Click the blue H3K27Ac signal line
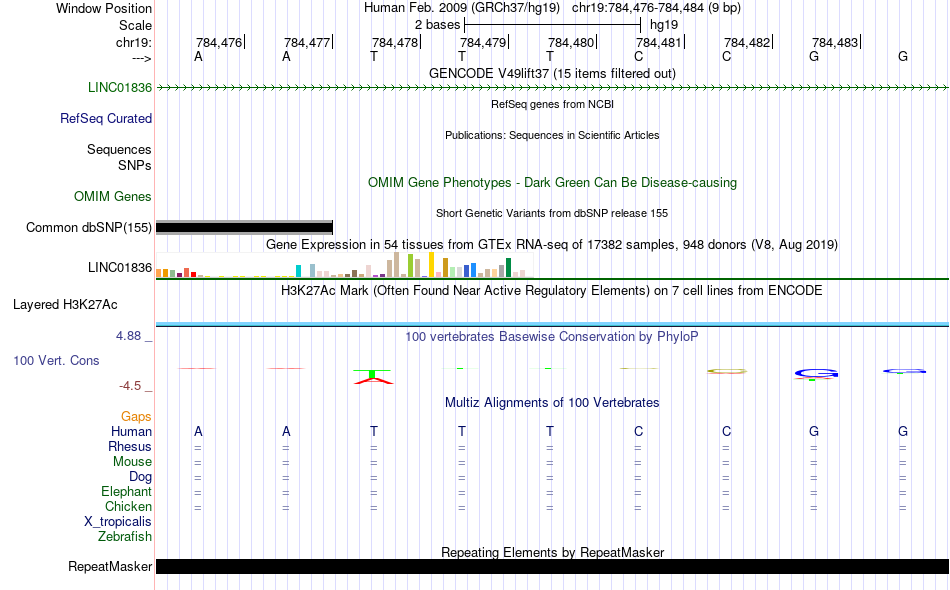Image resolution: width=950 pixels, height=590 pixels. coord(552,325)
